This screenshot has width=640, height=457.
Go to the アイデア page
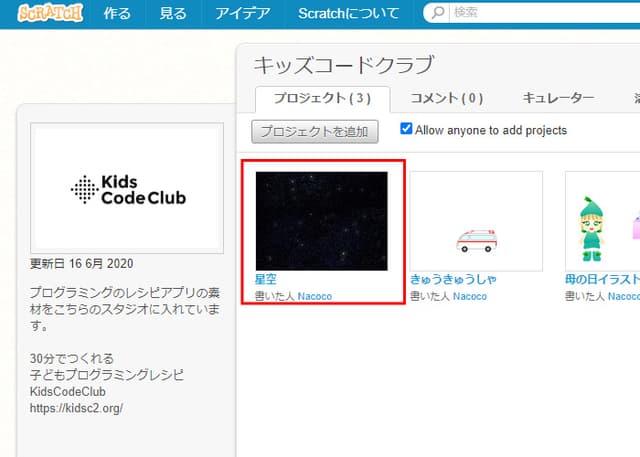point(241,14)
